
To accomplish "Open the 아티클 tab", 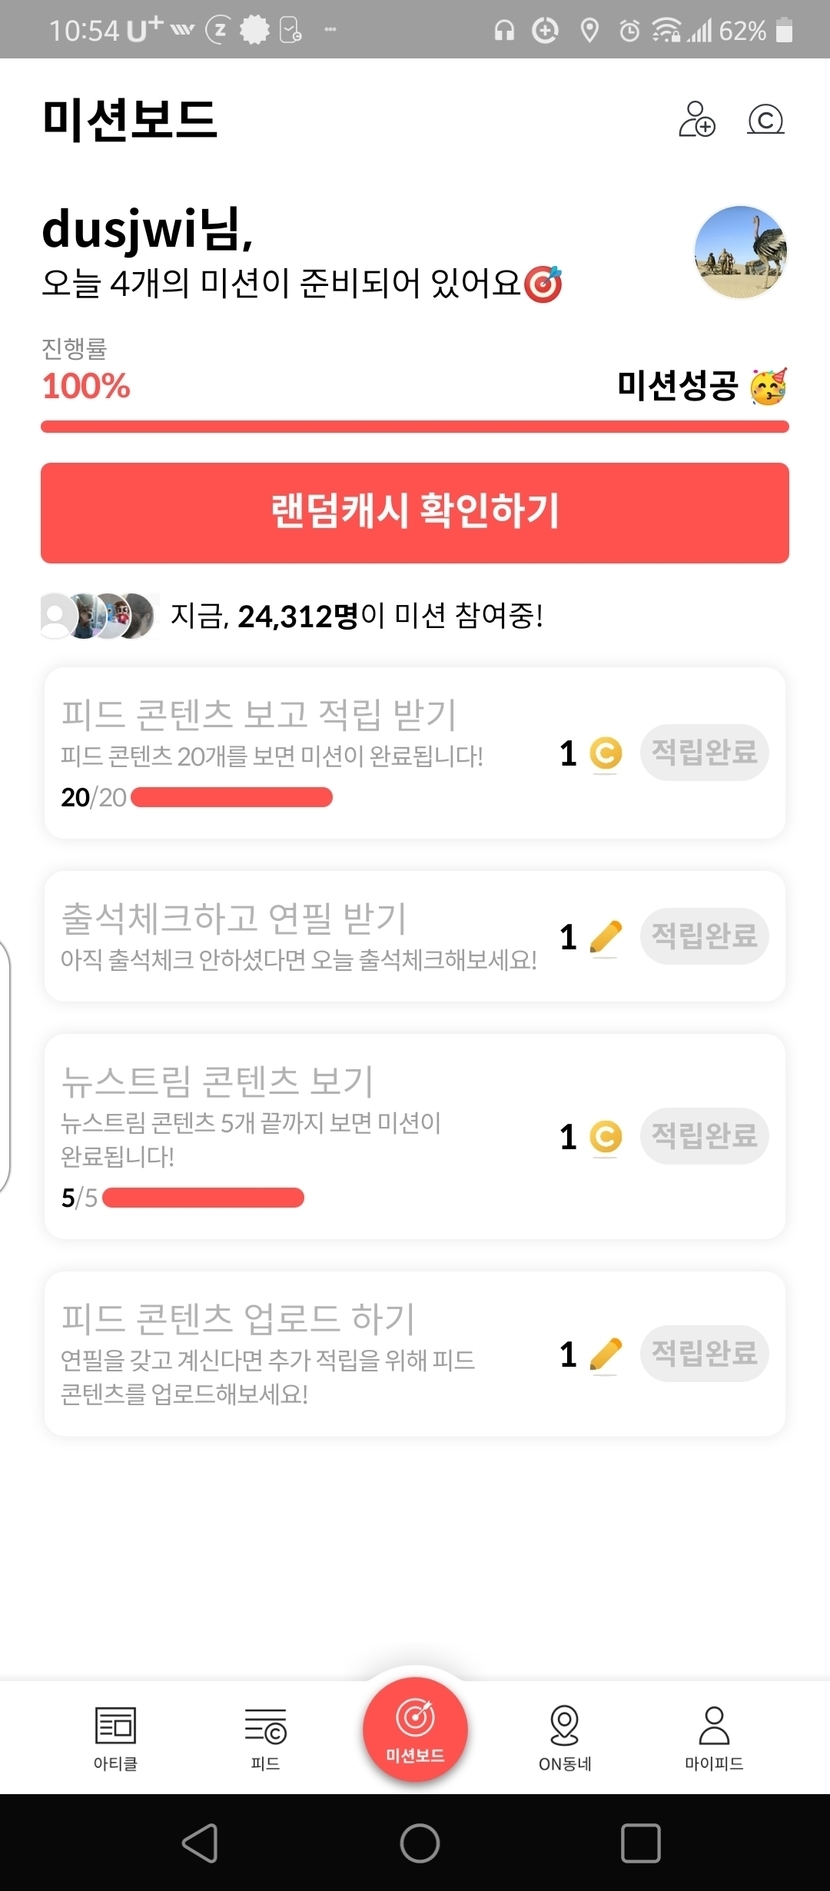I will click(115, 1738).
